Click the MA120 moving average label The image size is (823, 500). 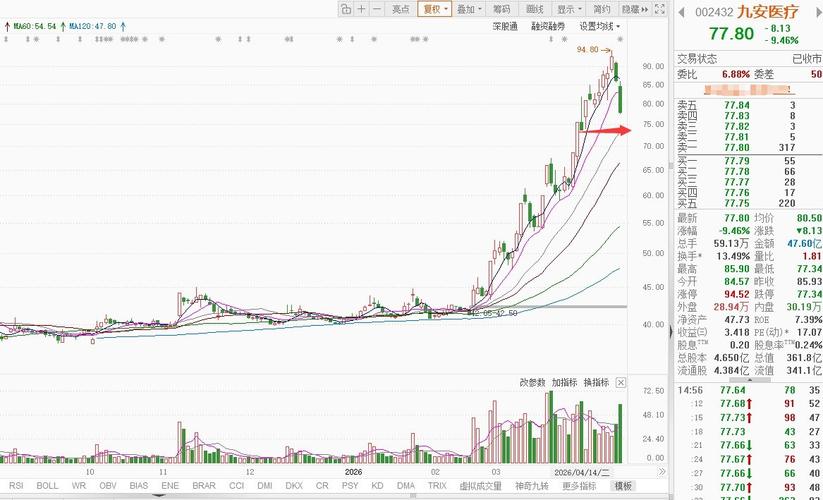(x=92, y=26)
